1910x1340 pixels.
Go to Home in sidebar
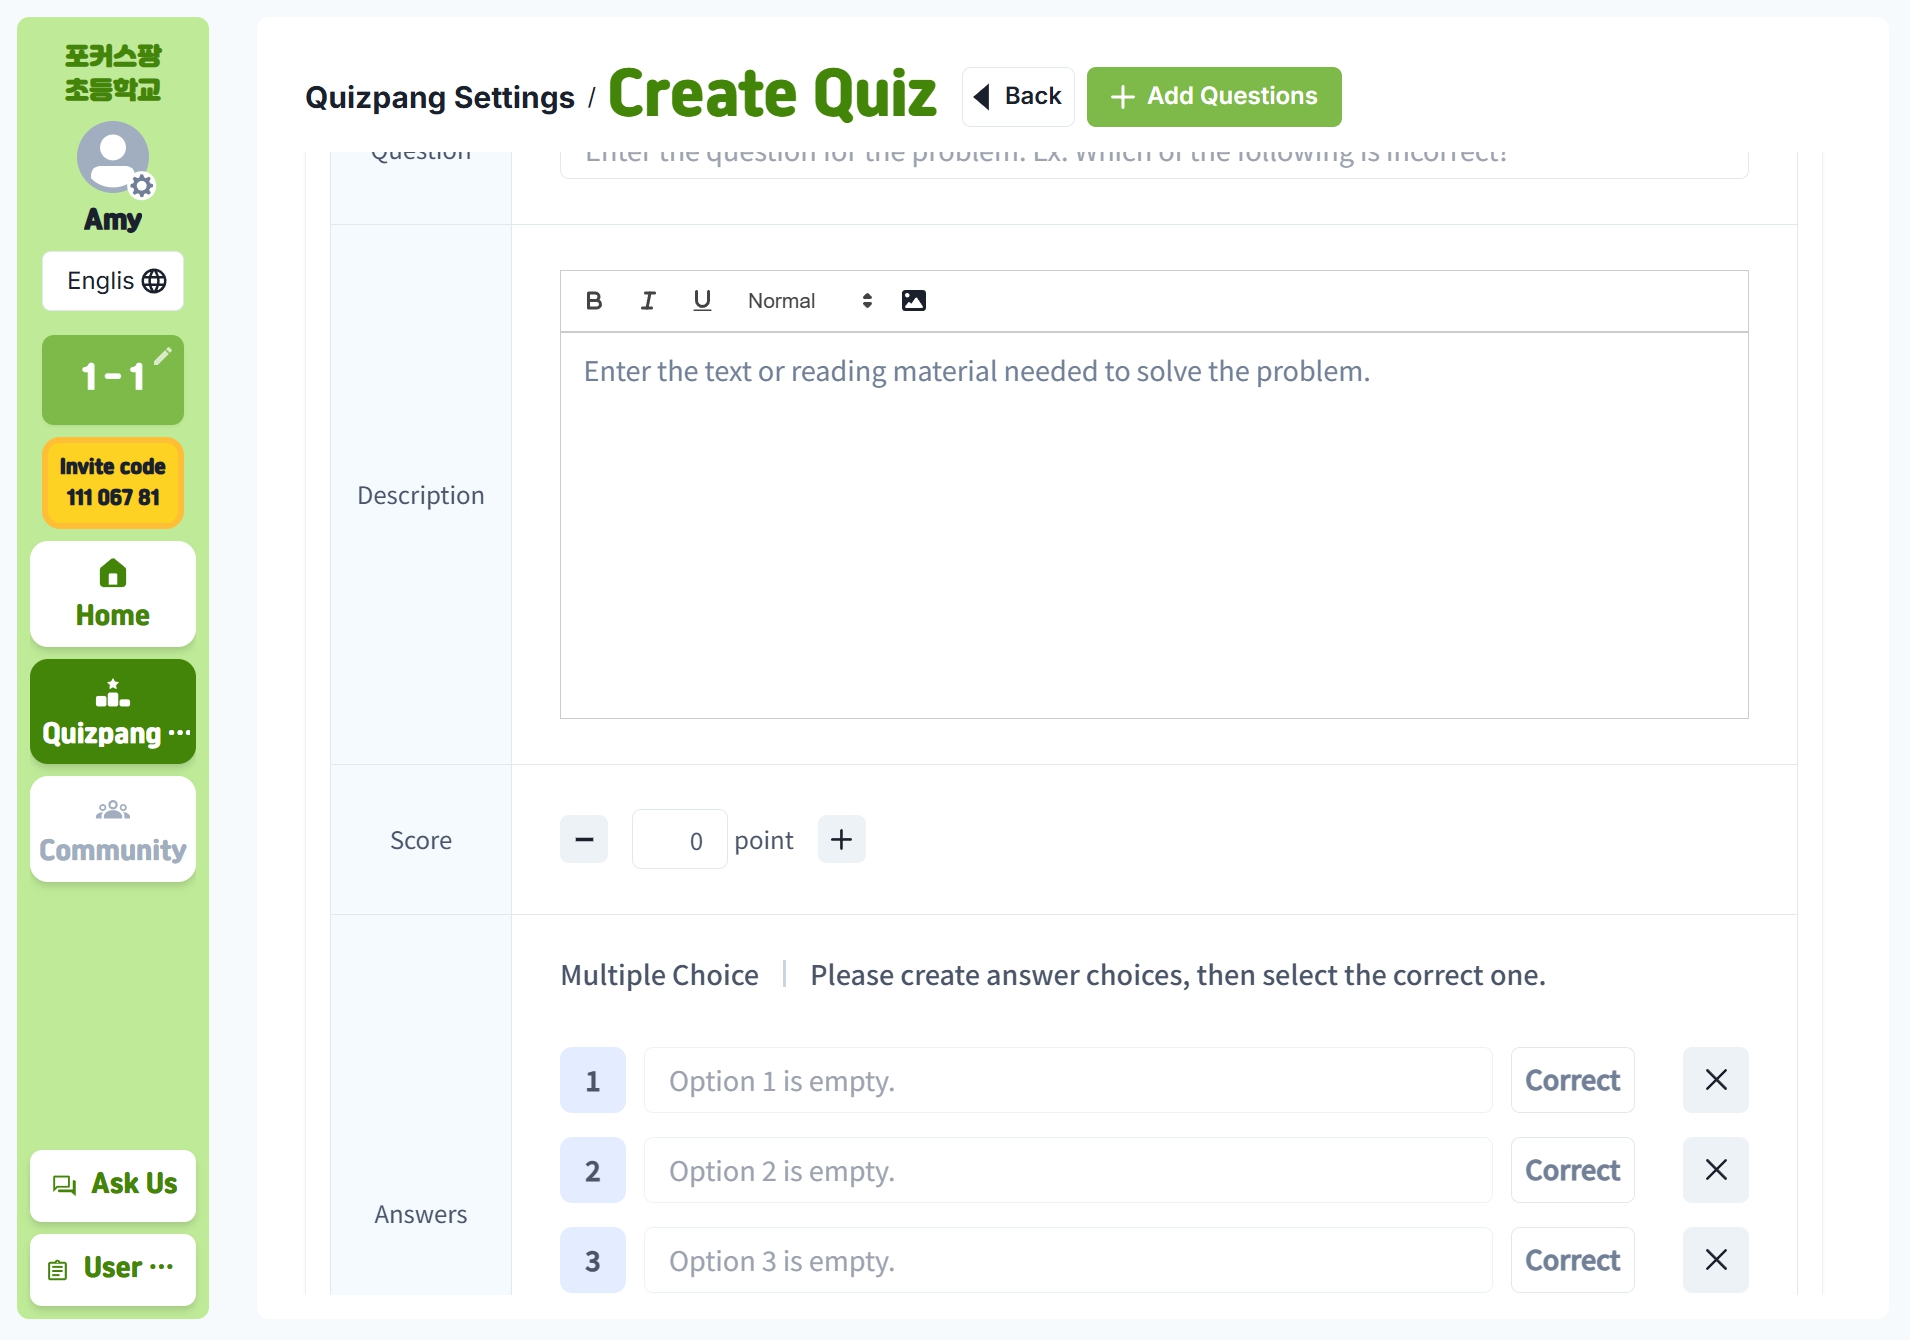click(113, 594)
